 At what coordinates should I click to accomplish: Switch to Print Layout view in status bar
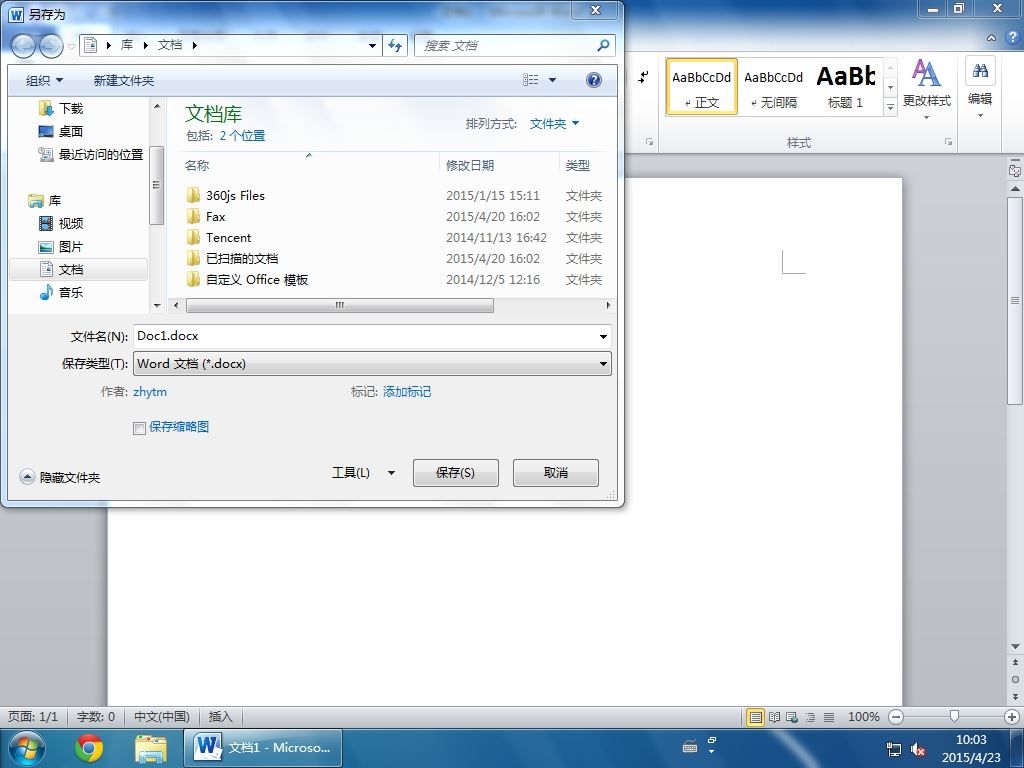click(x=756, y=717)
